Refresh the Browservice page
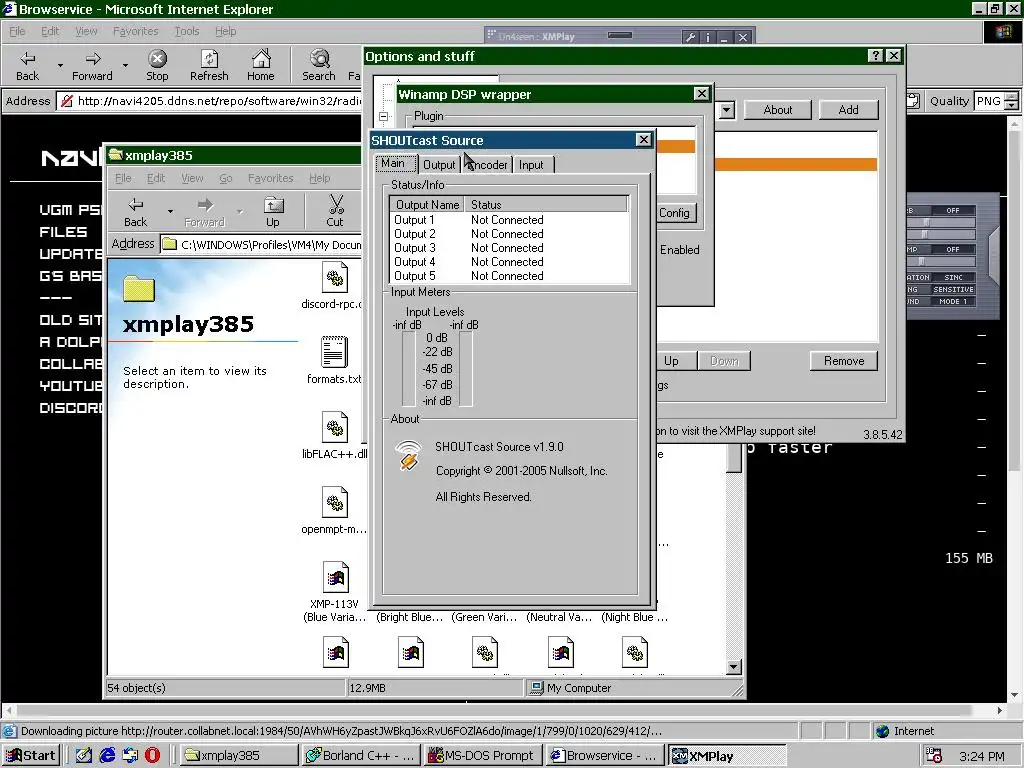The width and height of the screenshot is (1024, 768). click(209, 65)
